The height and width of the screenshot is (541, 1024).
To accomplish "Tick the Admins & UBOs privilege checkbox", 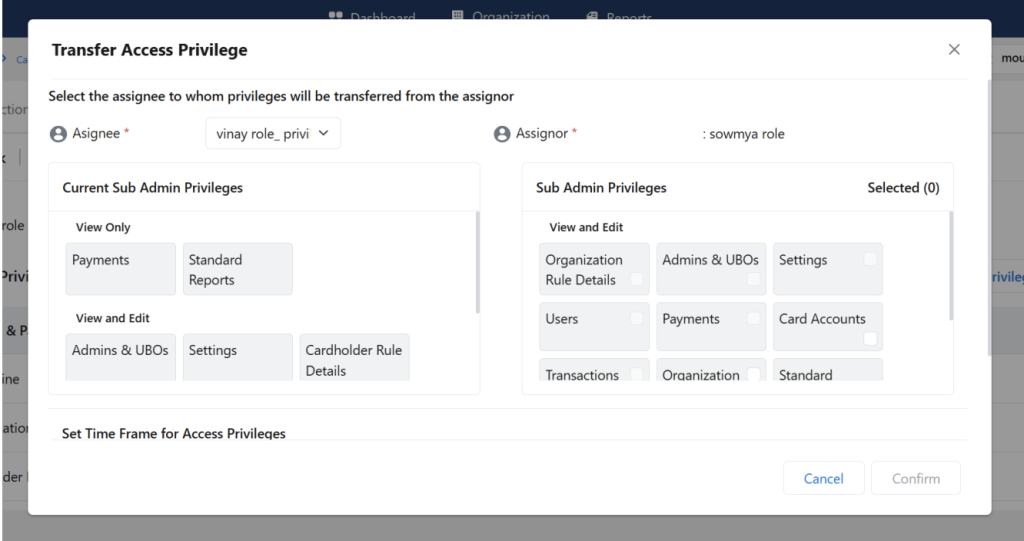I will click(x=753, y=279).
